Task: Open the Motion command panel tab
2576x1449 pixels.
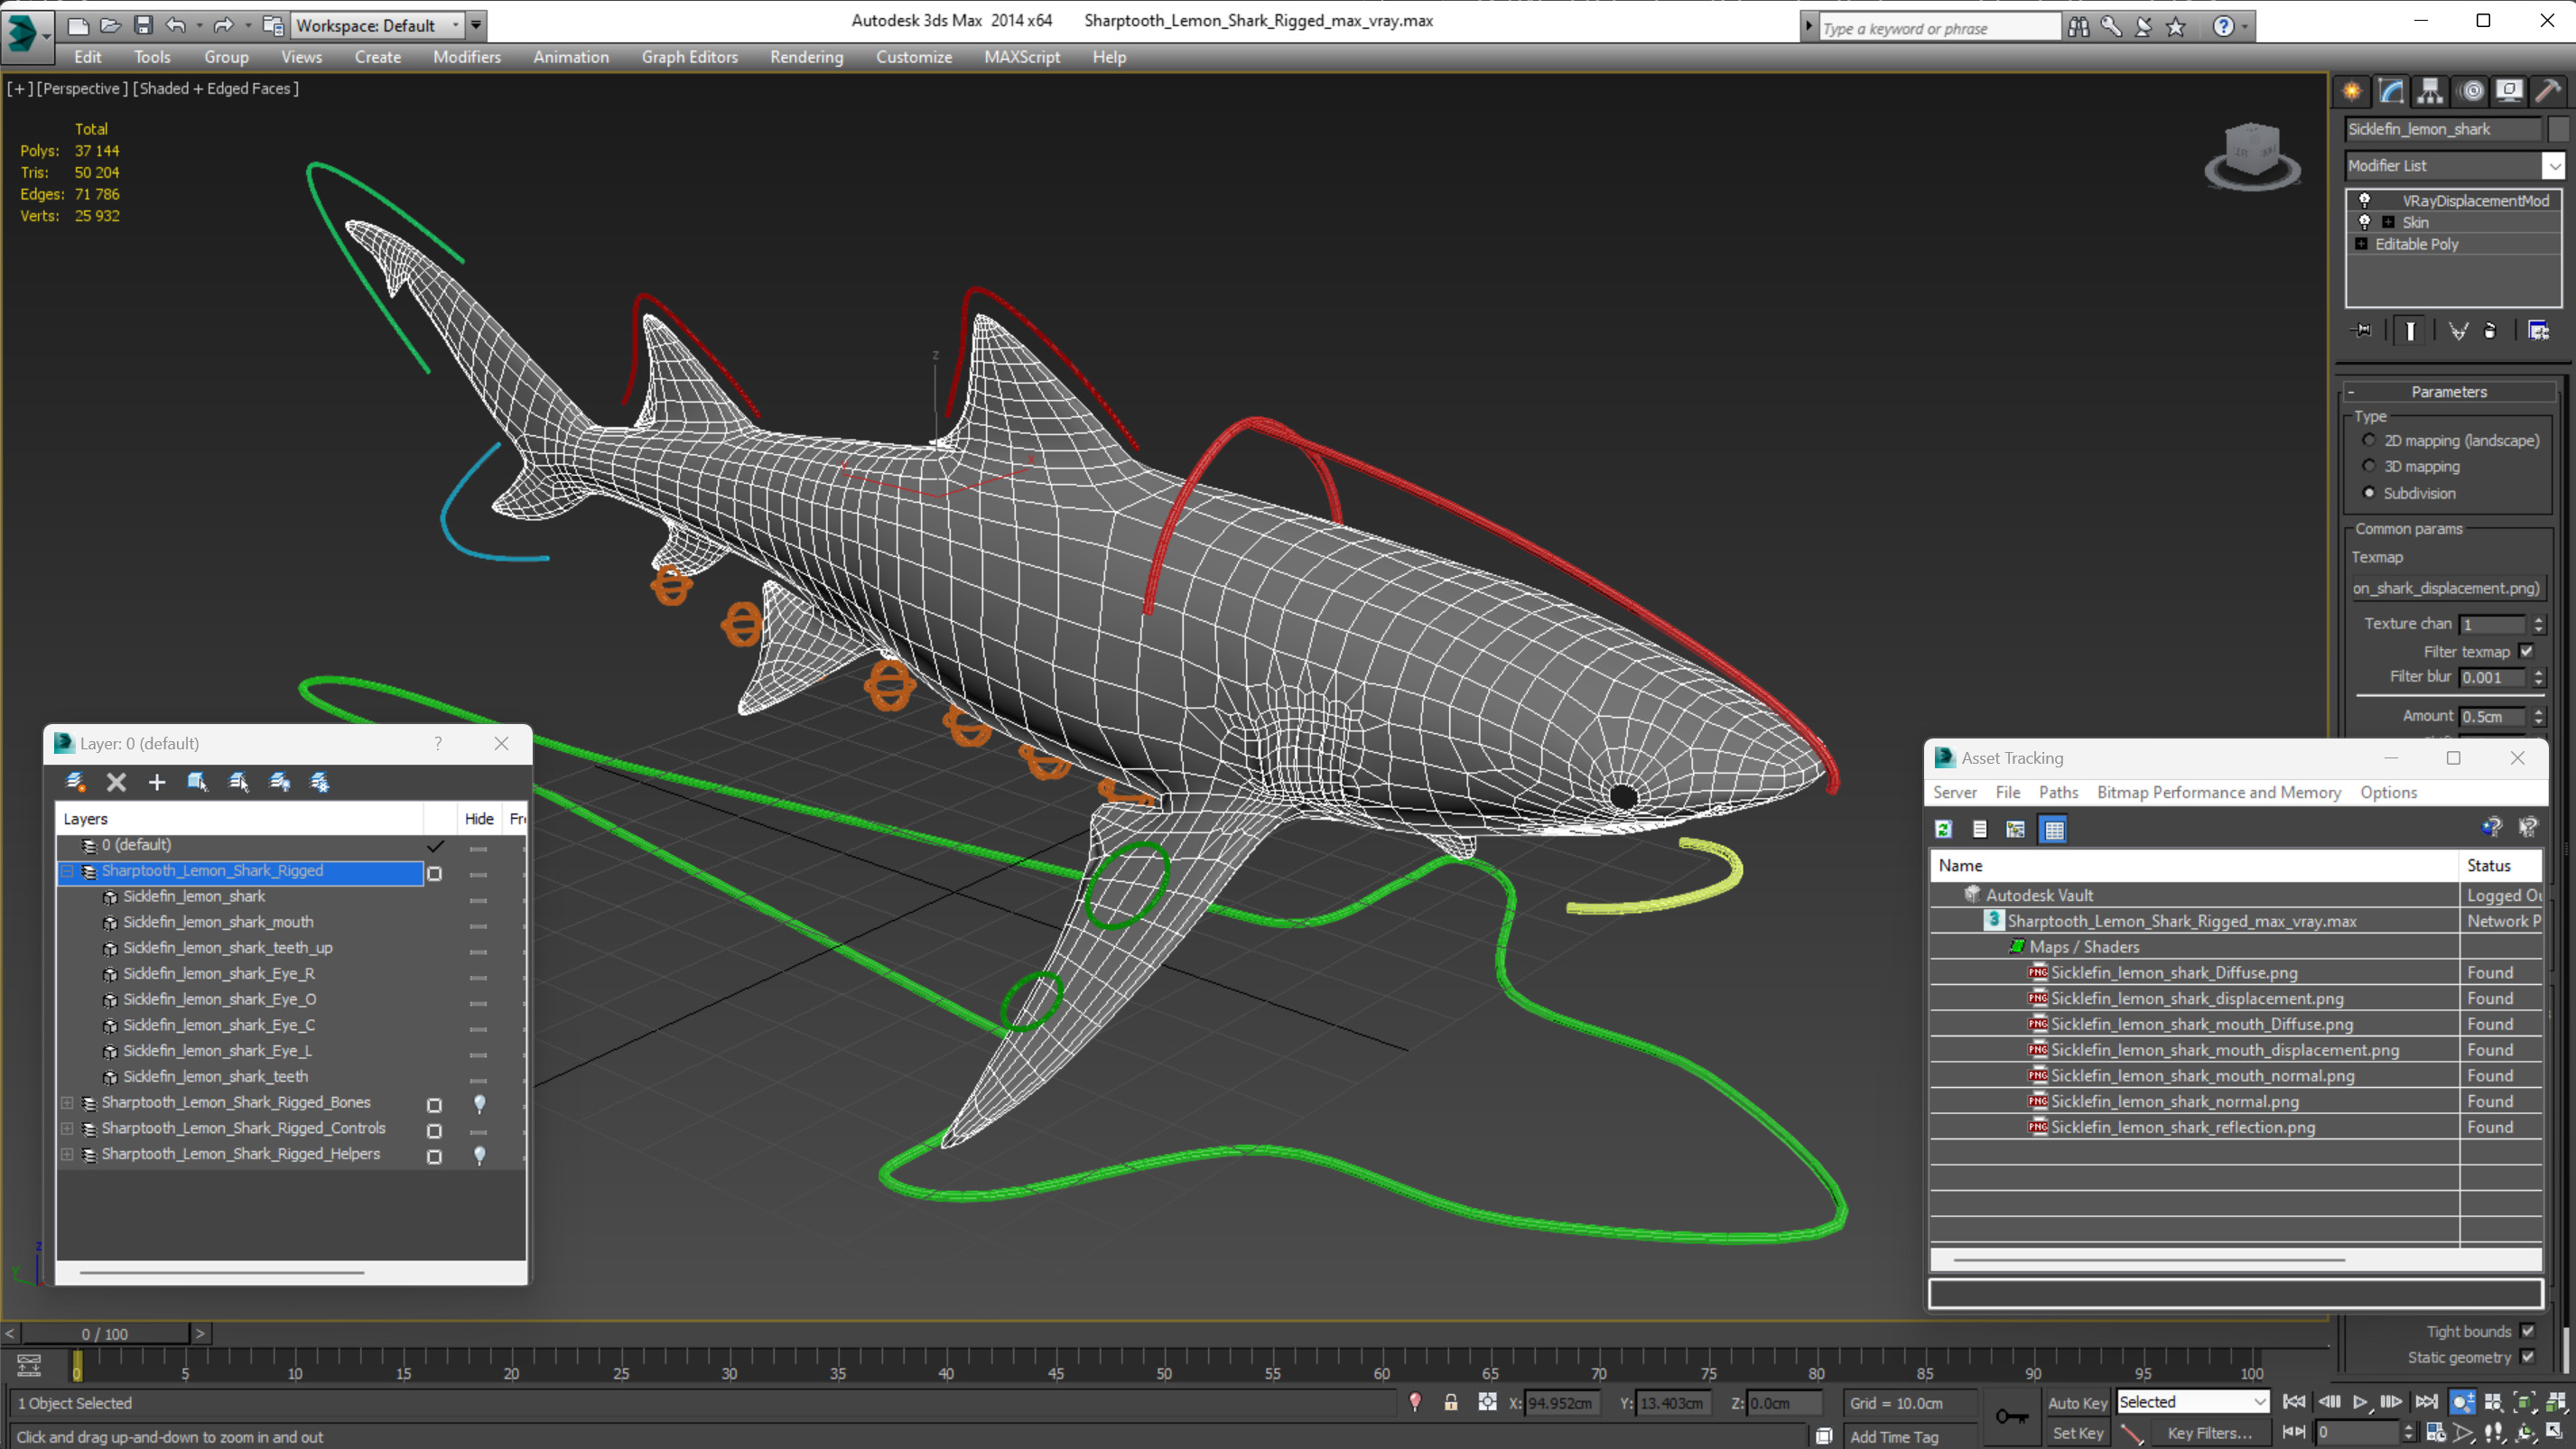Action: (x=2471, y=91)
